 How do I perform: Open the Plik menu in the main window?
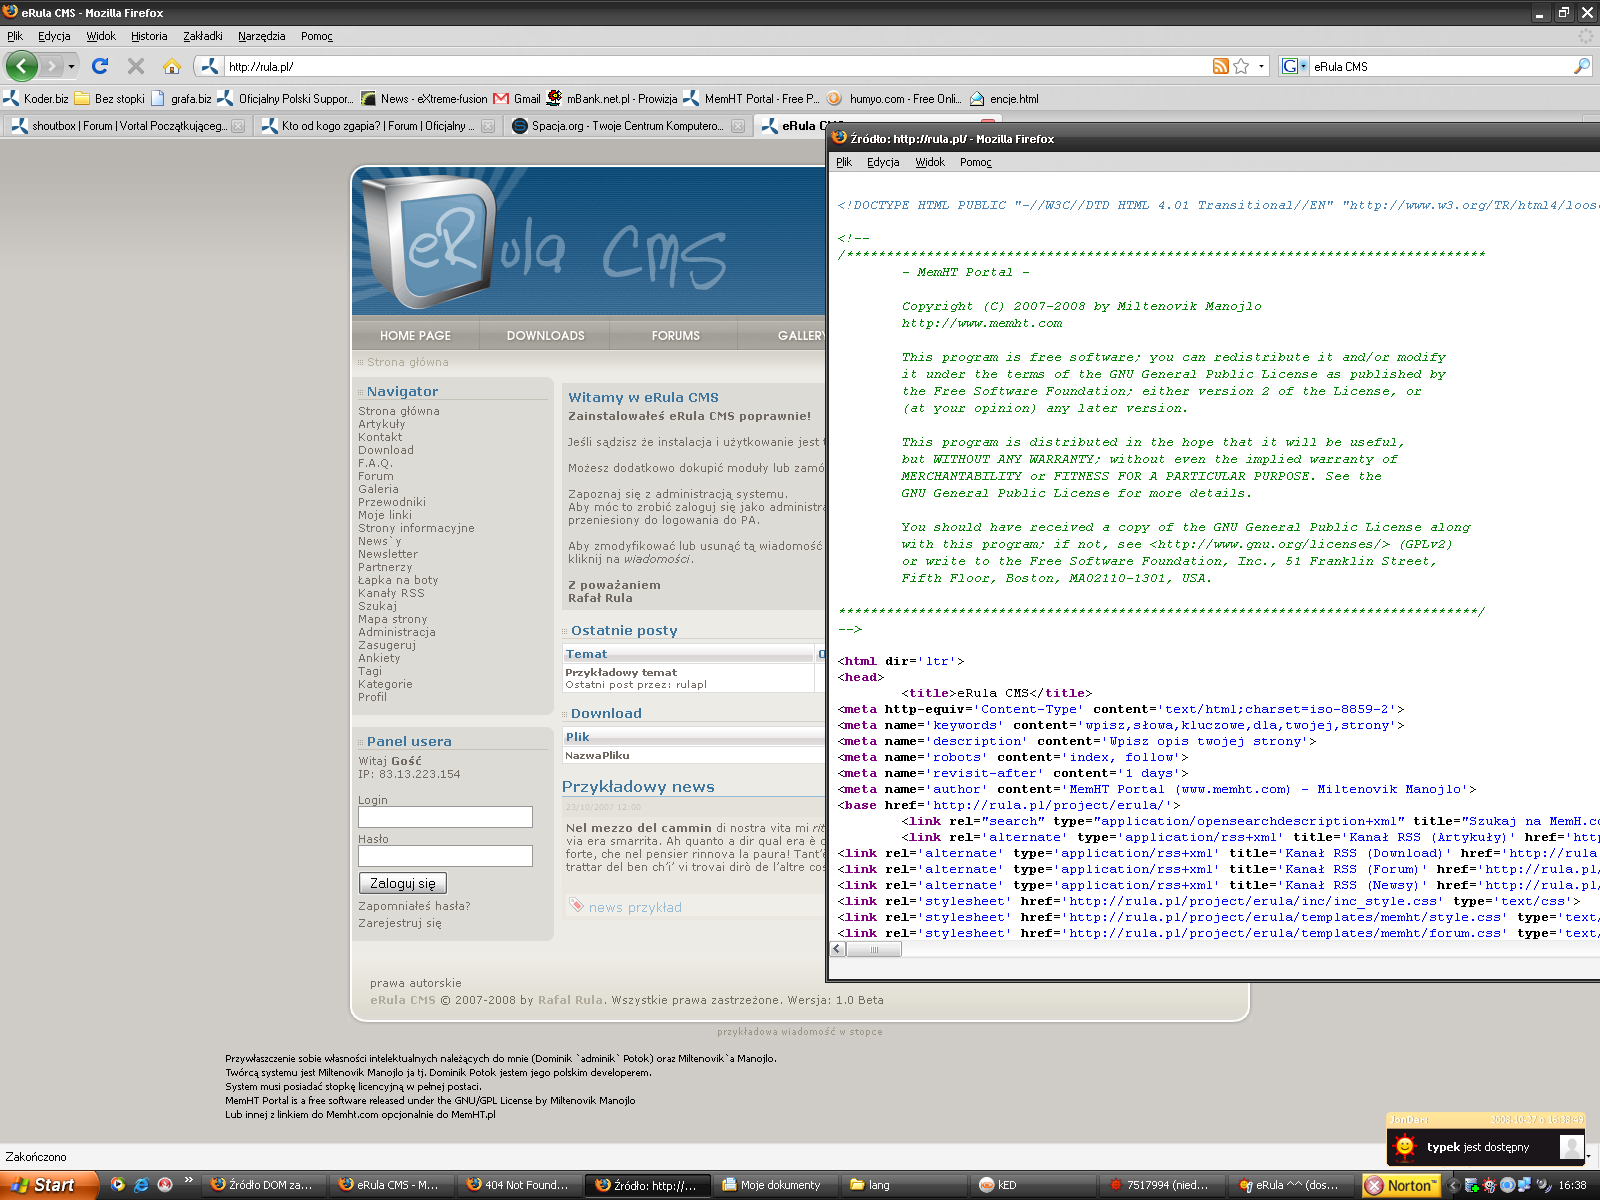(x=15, y=36)
